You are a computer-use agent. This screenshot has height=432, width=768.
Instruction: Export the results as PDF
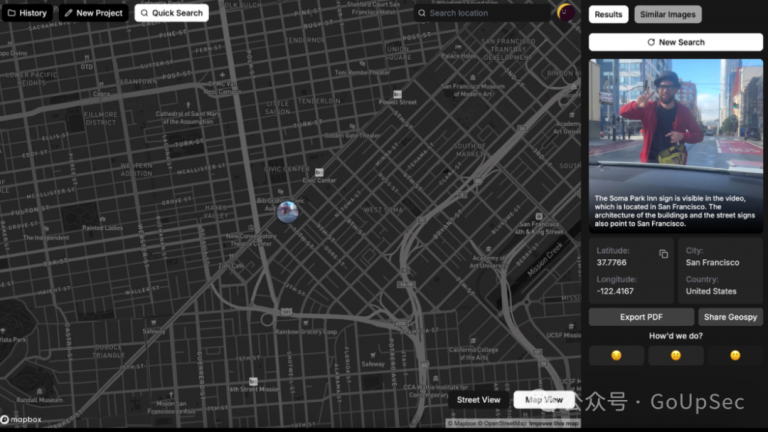point(640,317)
